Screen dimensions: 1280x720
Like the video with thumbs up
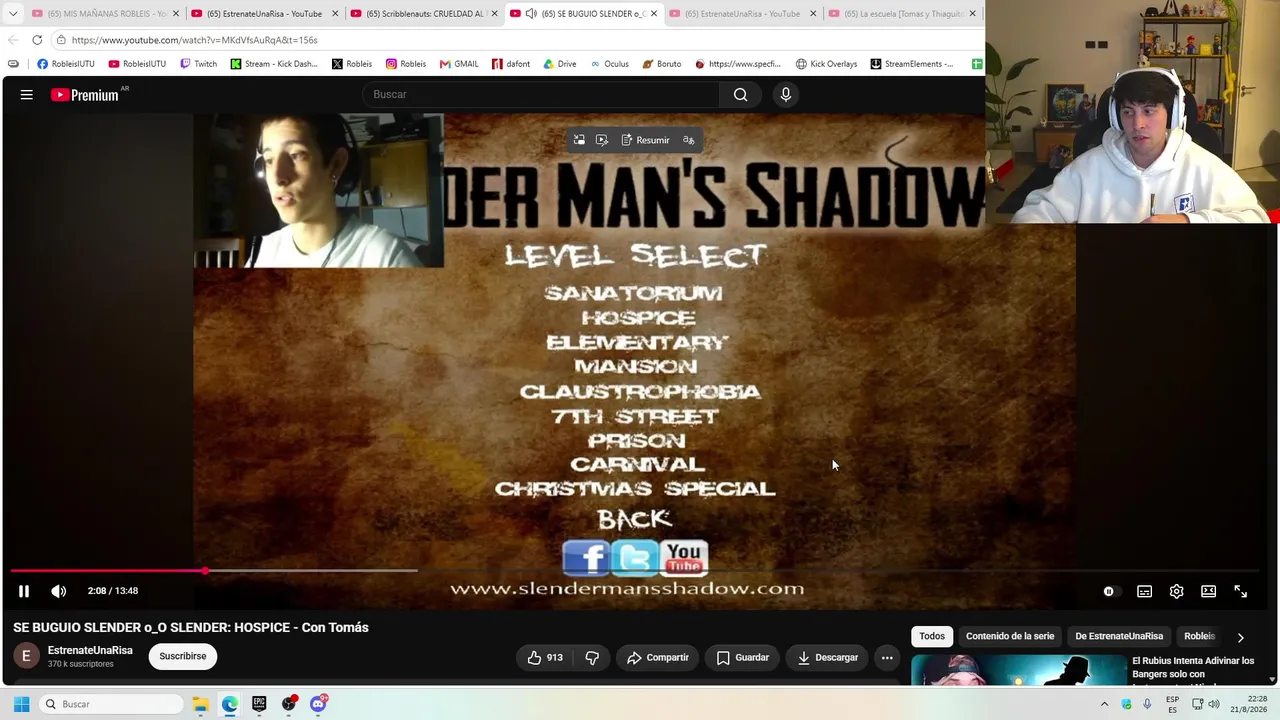point(545,657)
